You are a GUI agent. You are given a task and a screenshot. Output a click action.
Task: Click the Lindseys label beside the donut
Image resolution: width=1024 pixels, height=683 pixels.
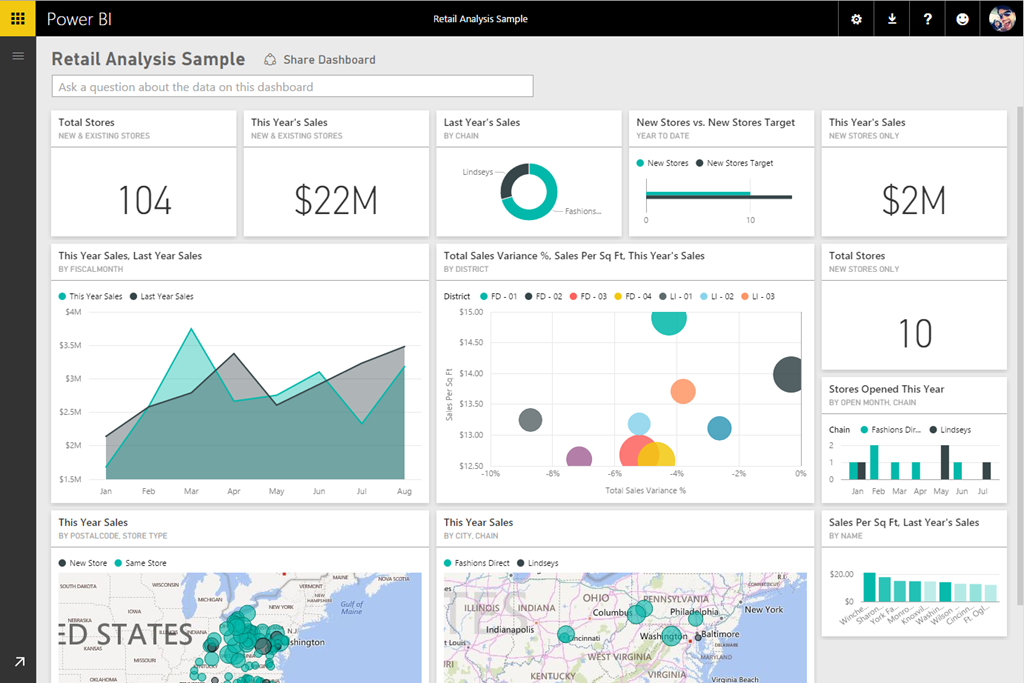point(477,172)
